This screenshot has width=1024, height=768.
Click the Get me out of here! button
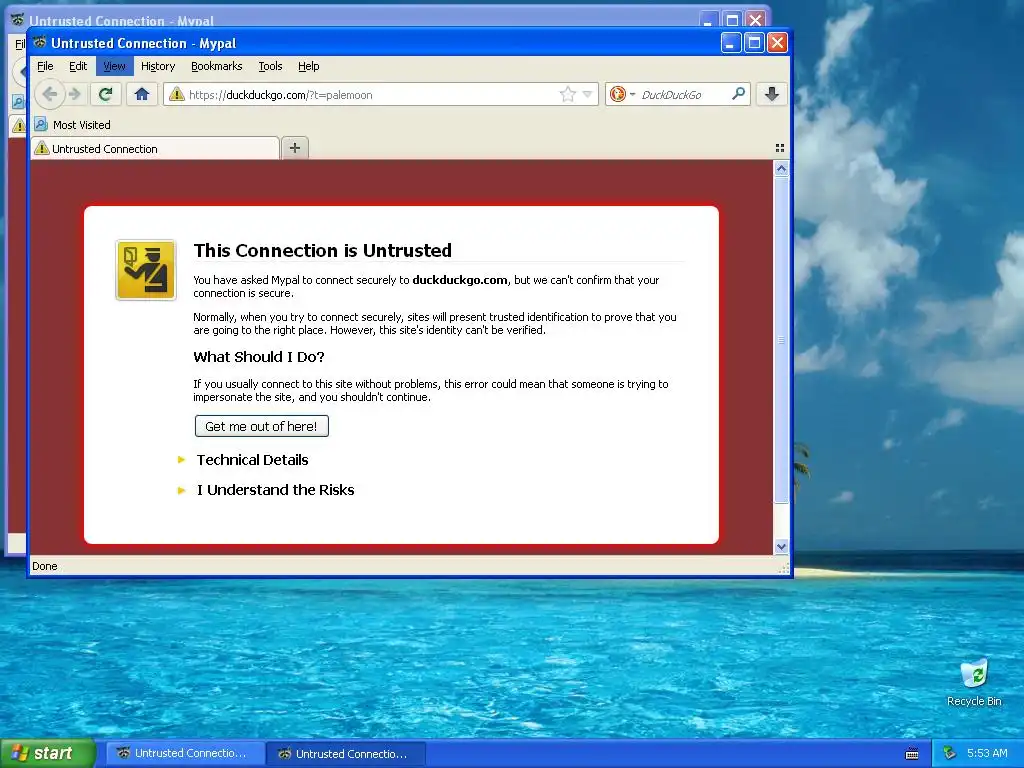tap(261, 426)
